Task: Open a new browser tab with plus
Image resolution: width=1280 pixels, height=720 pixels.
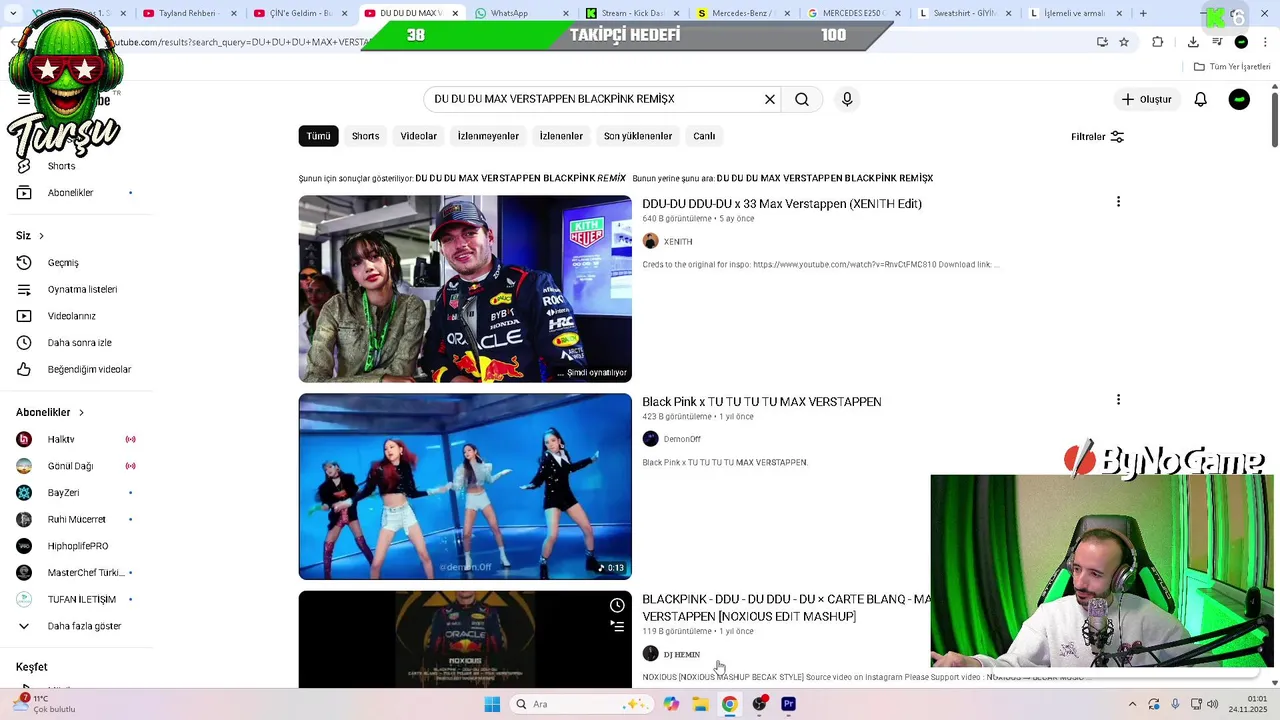Action: point(1143,13)
